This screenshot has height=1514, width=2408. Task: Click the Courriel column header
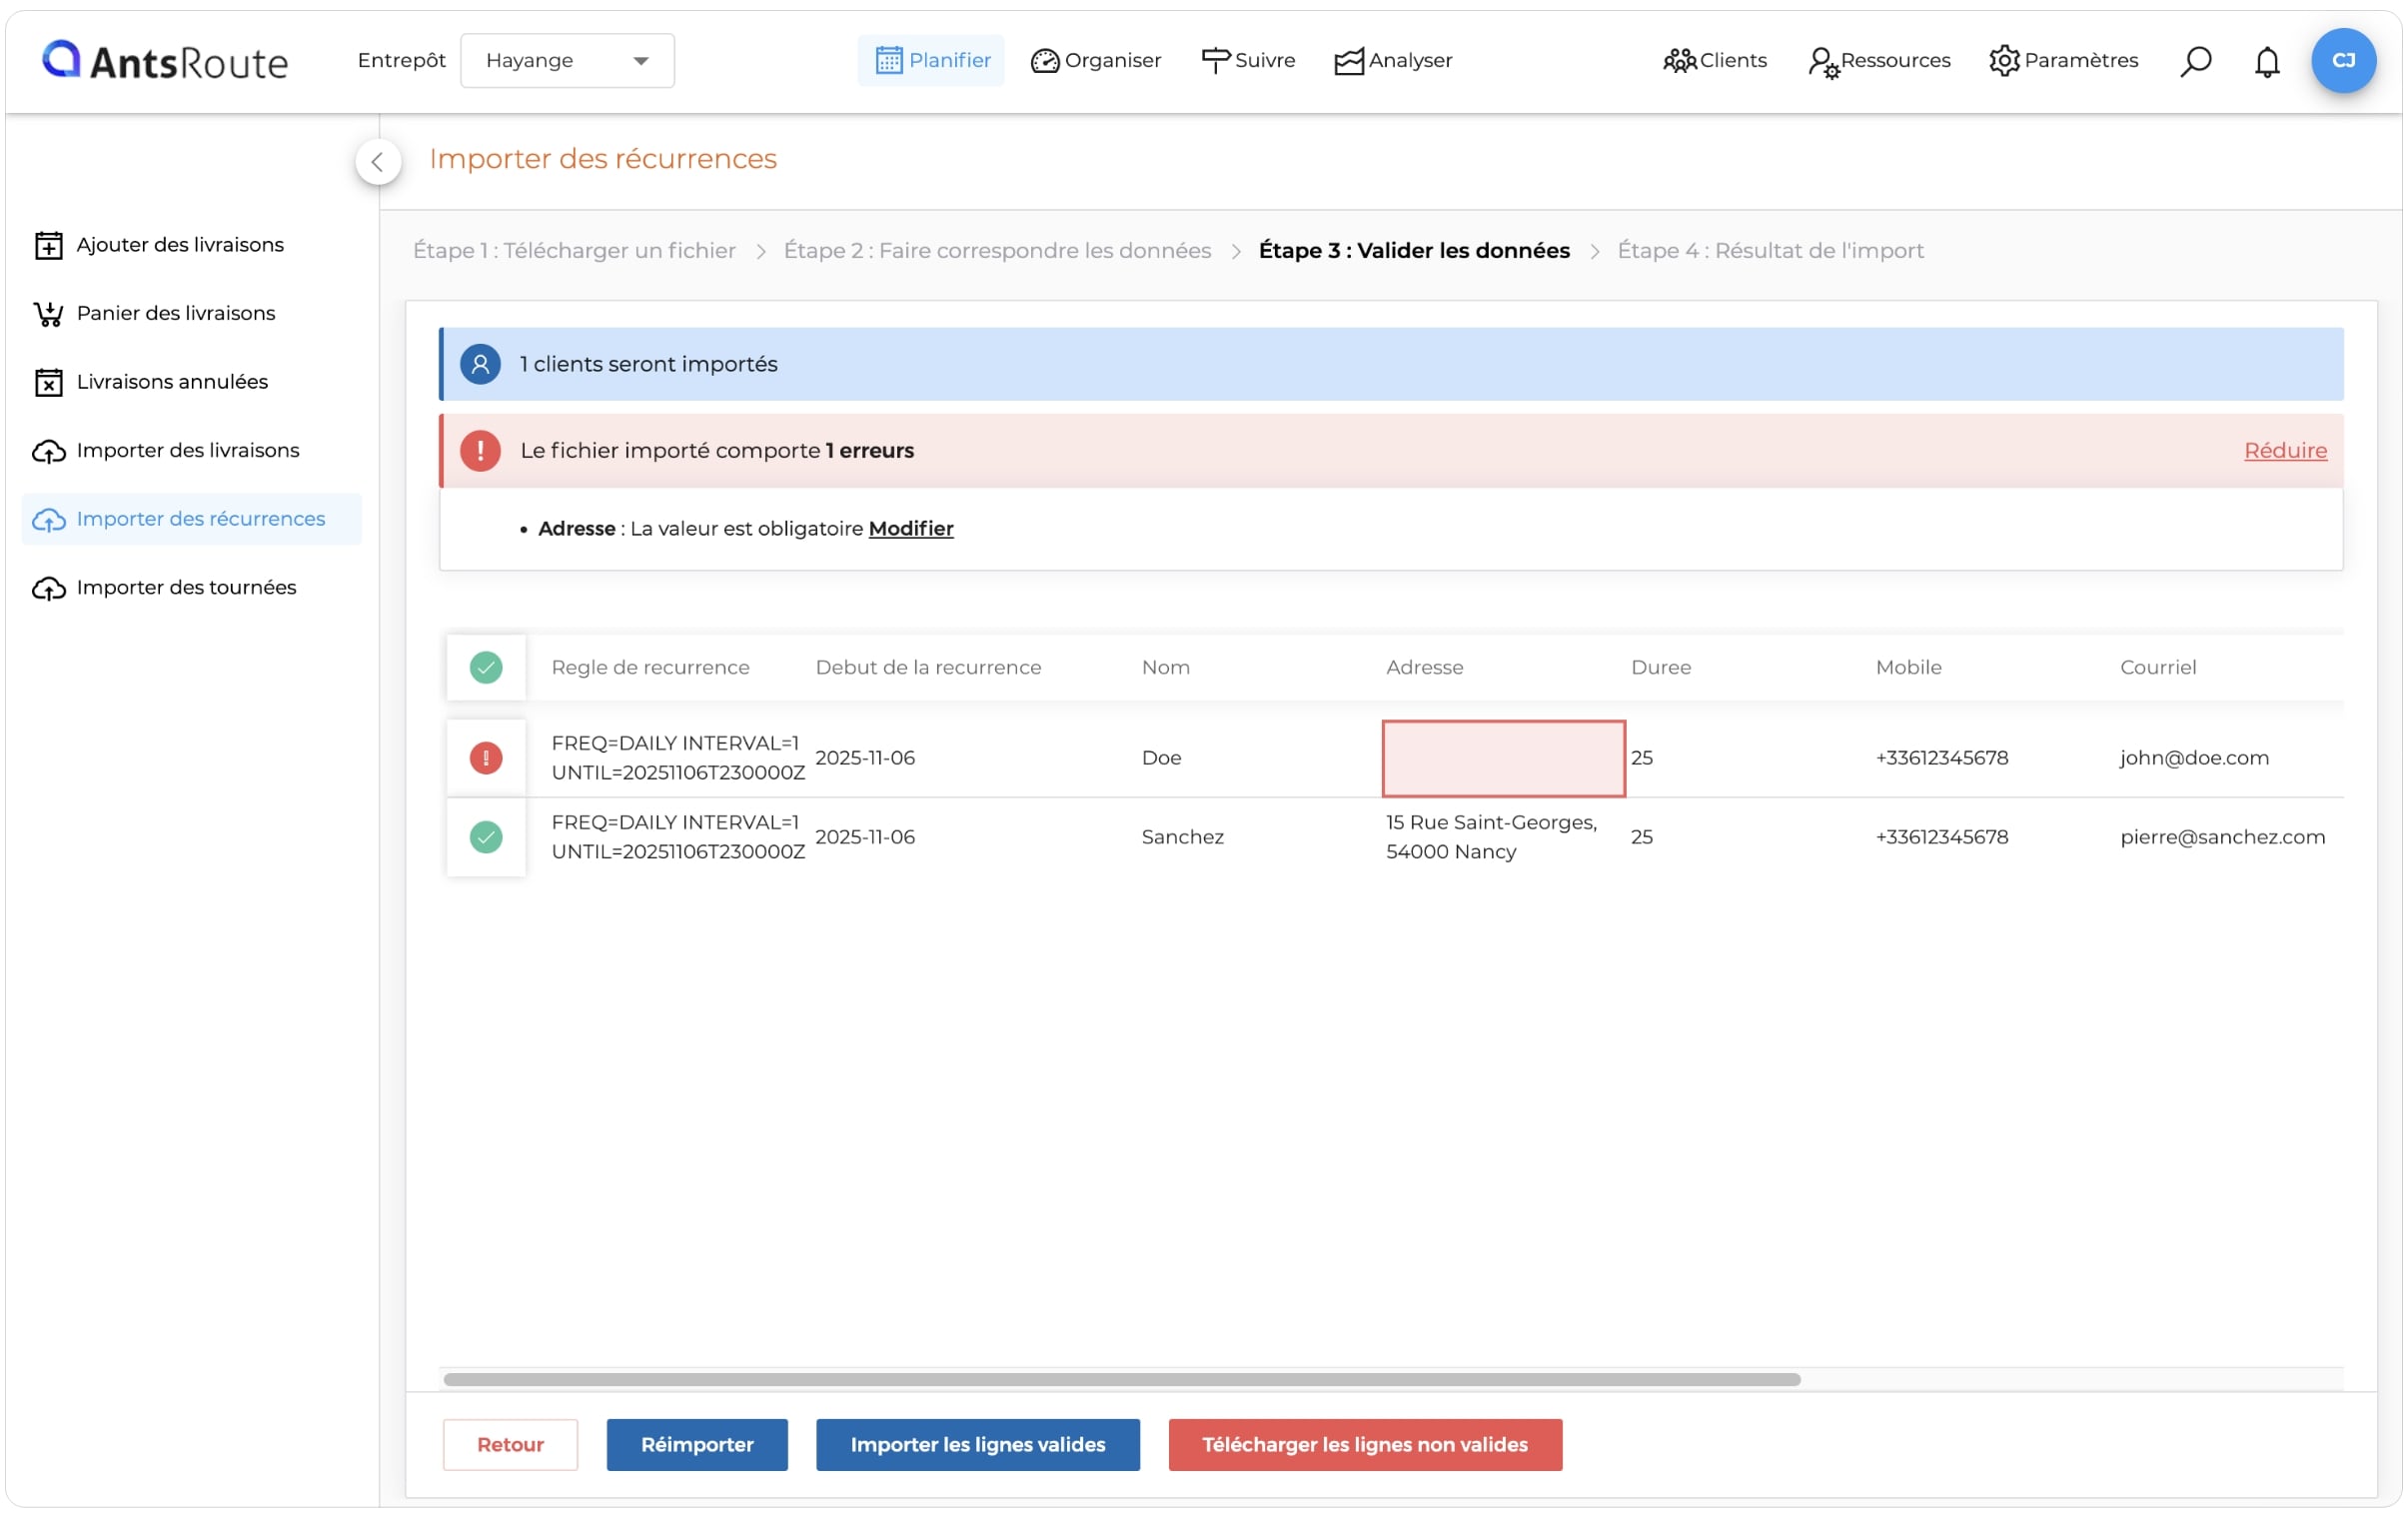click(2158, 667)
